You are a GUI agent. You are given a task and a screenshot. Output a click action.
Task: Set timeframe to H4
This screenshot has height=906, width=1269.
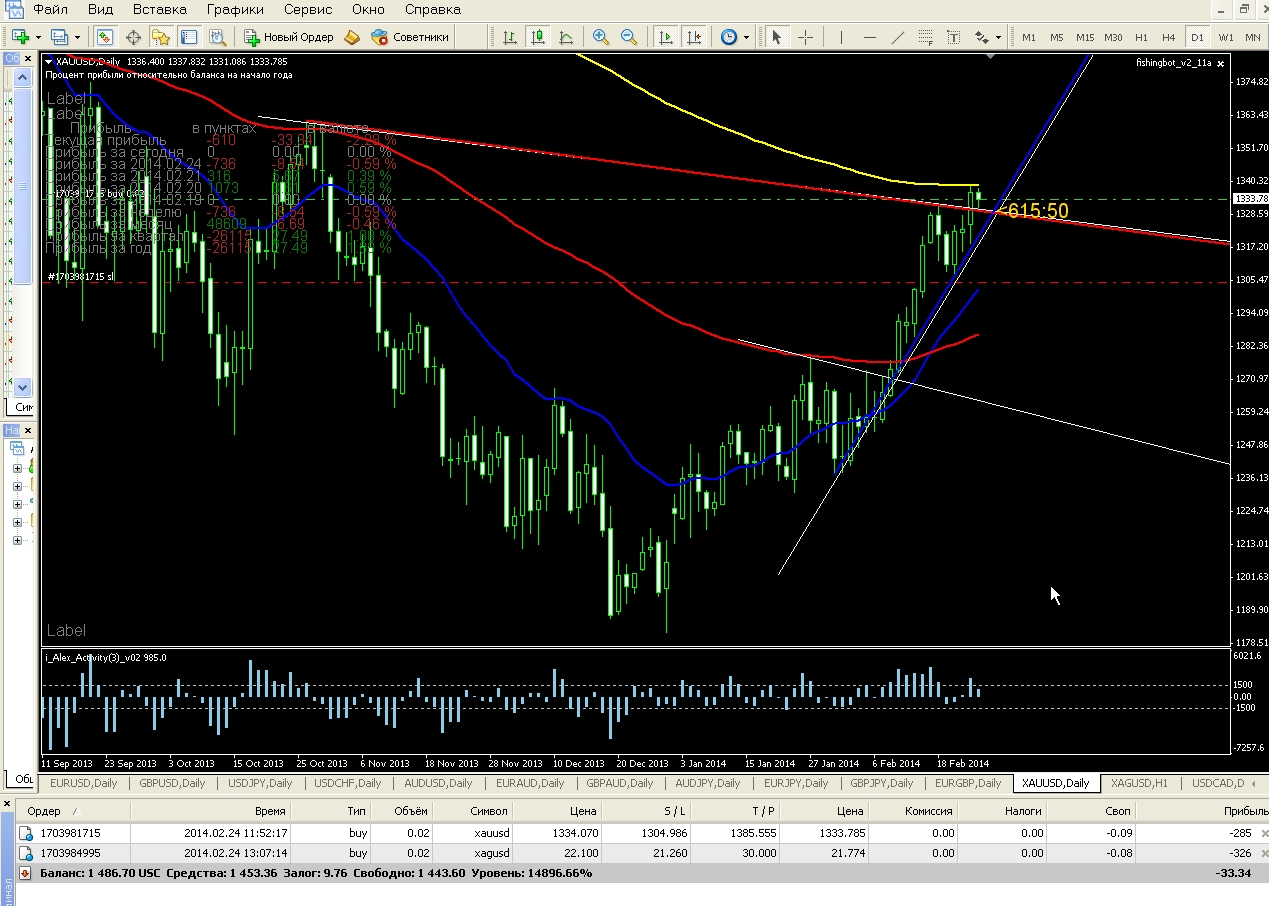click(1169, 37)
